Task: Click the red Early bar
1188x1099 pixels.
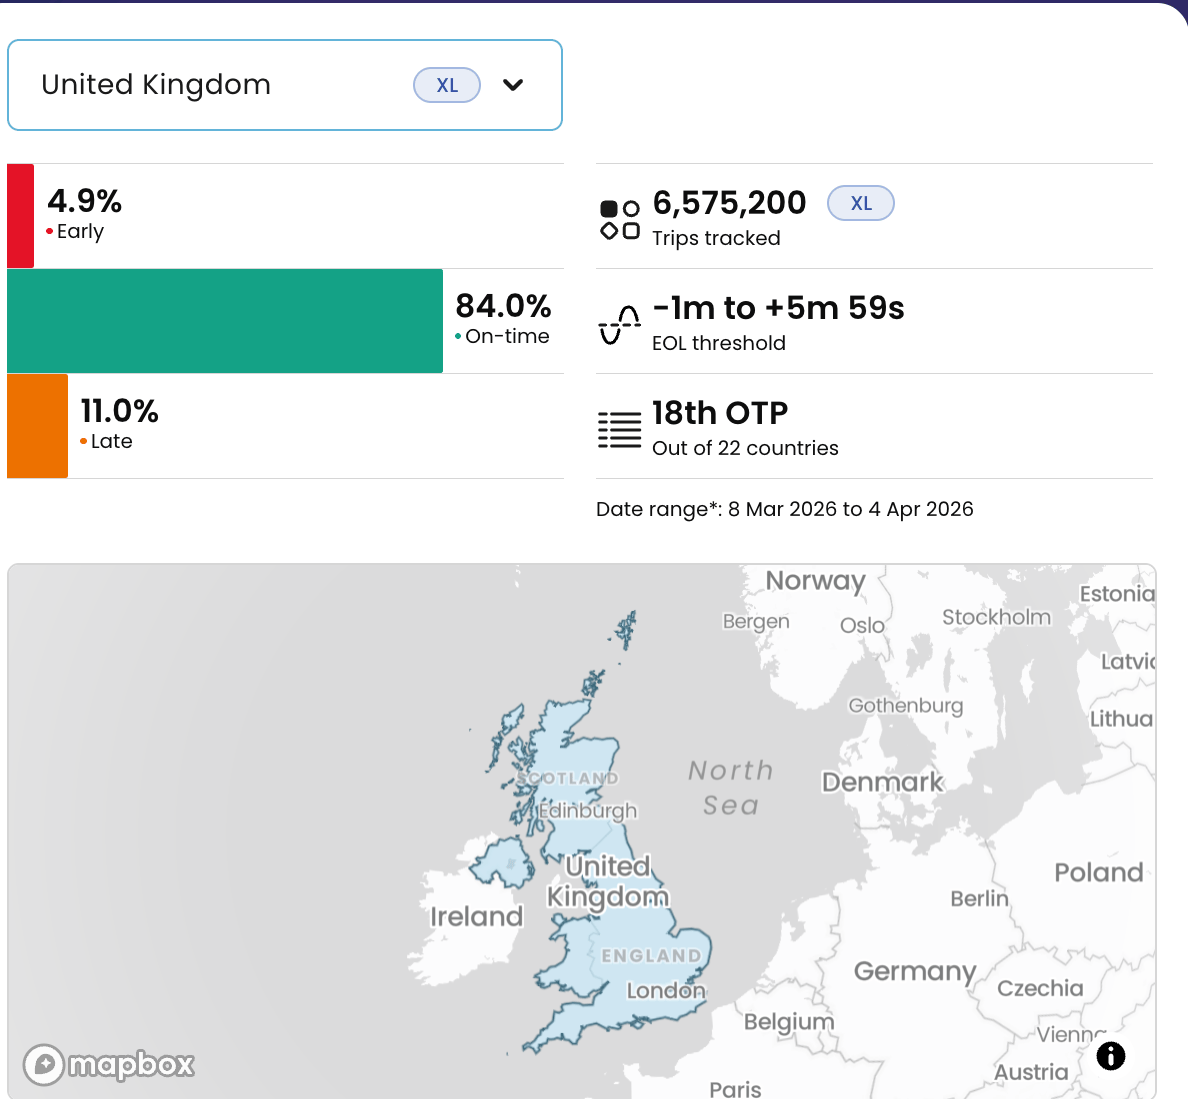Action: click(21, 216)
